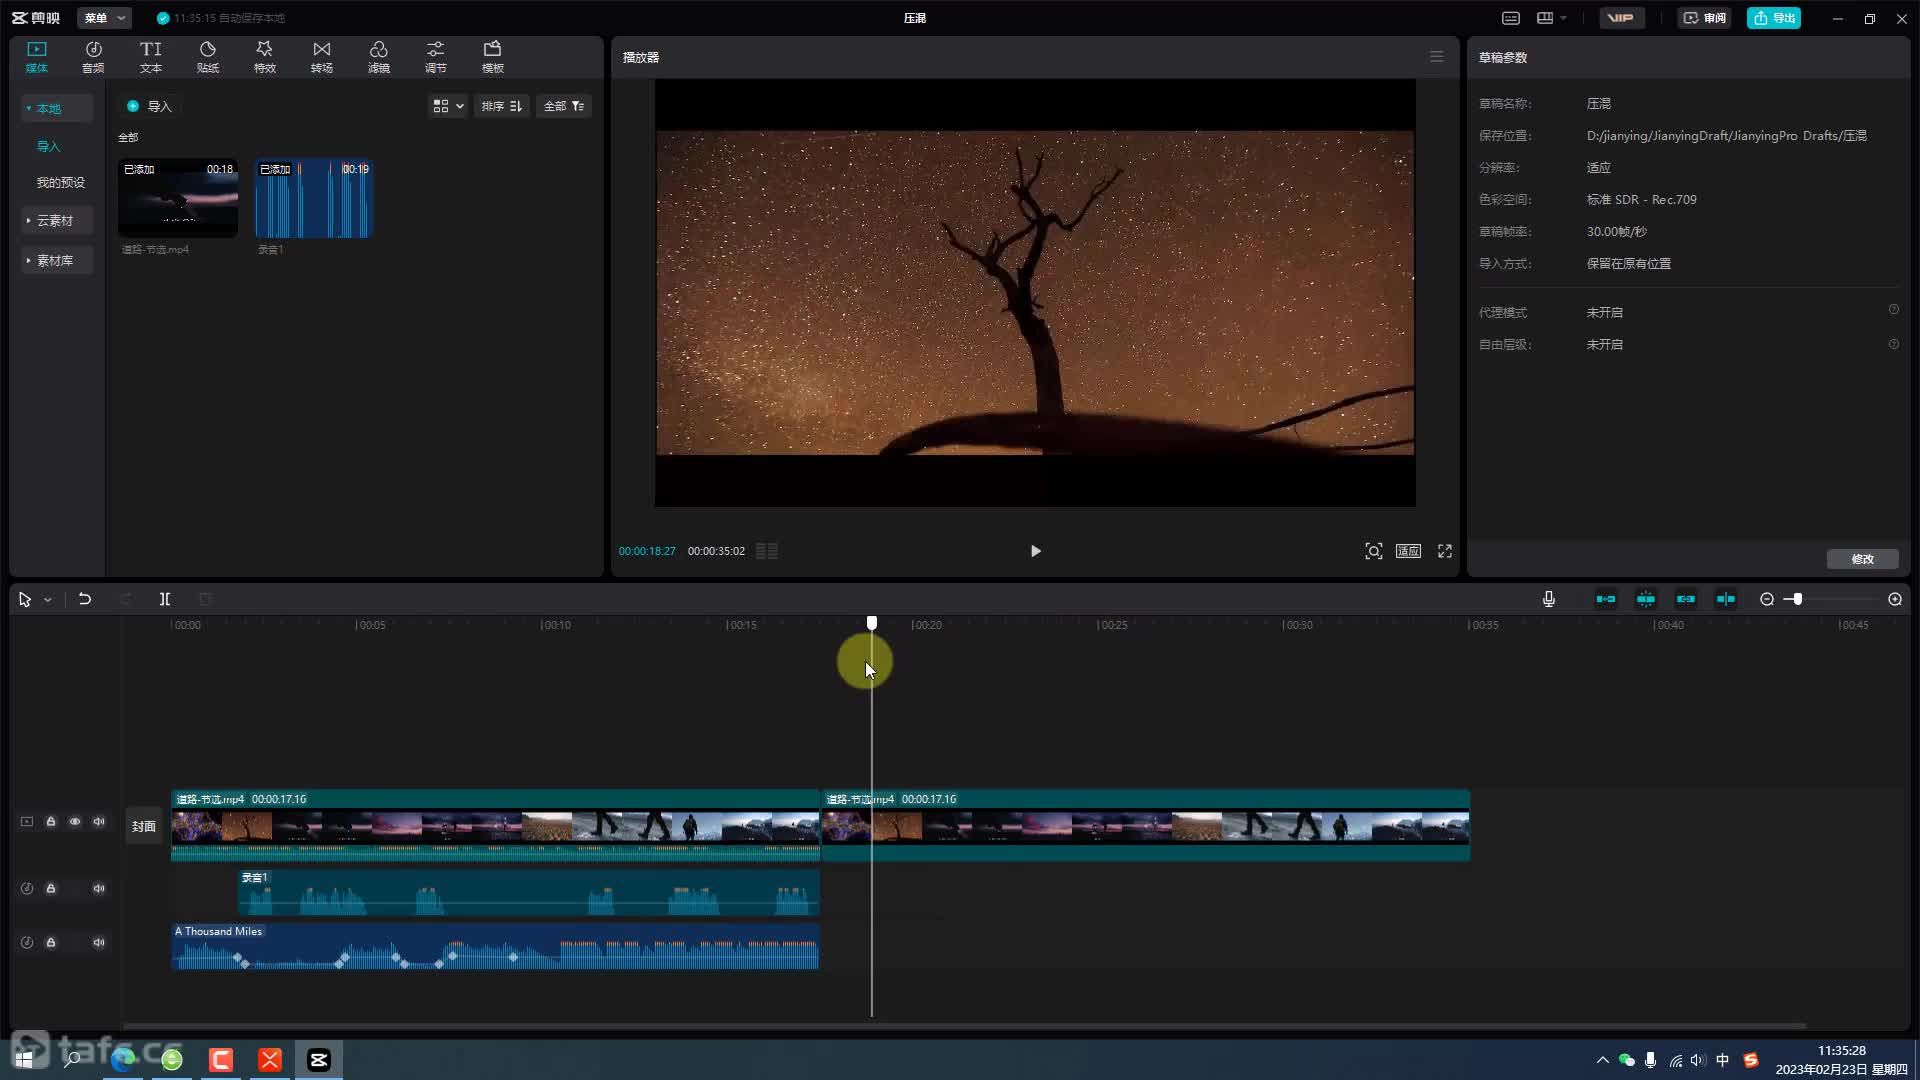Choose the pointer selection tool
Image resolution: width=1920 pixels, height=1080 pixels.
tap(25, 599)
